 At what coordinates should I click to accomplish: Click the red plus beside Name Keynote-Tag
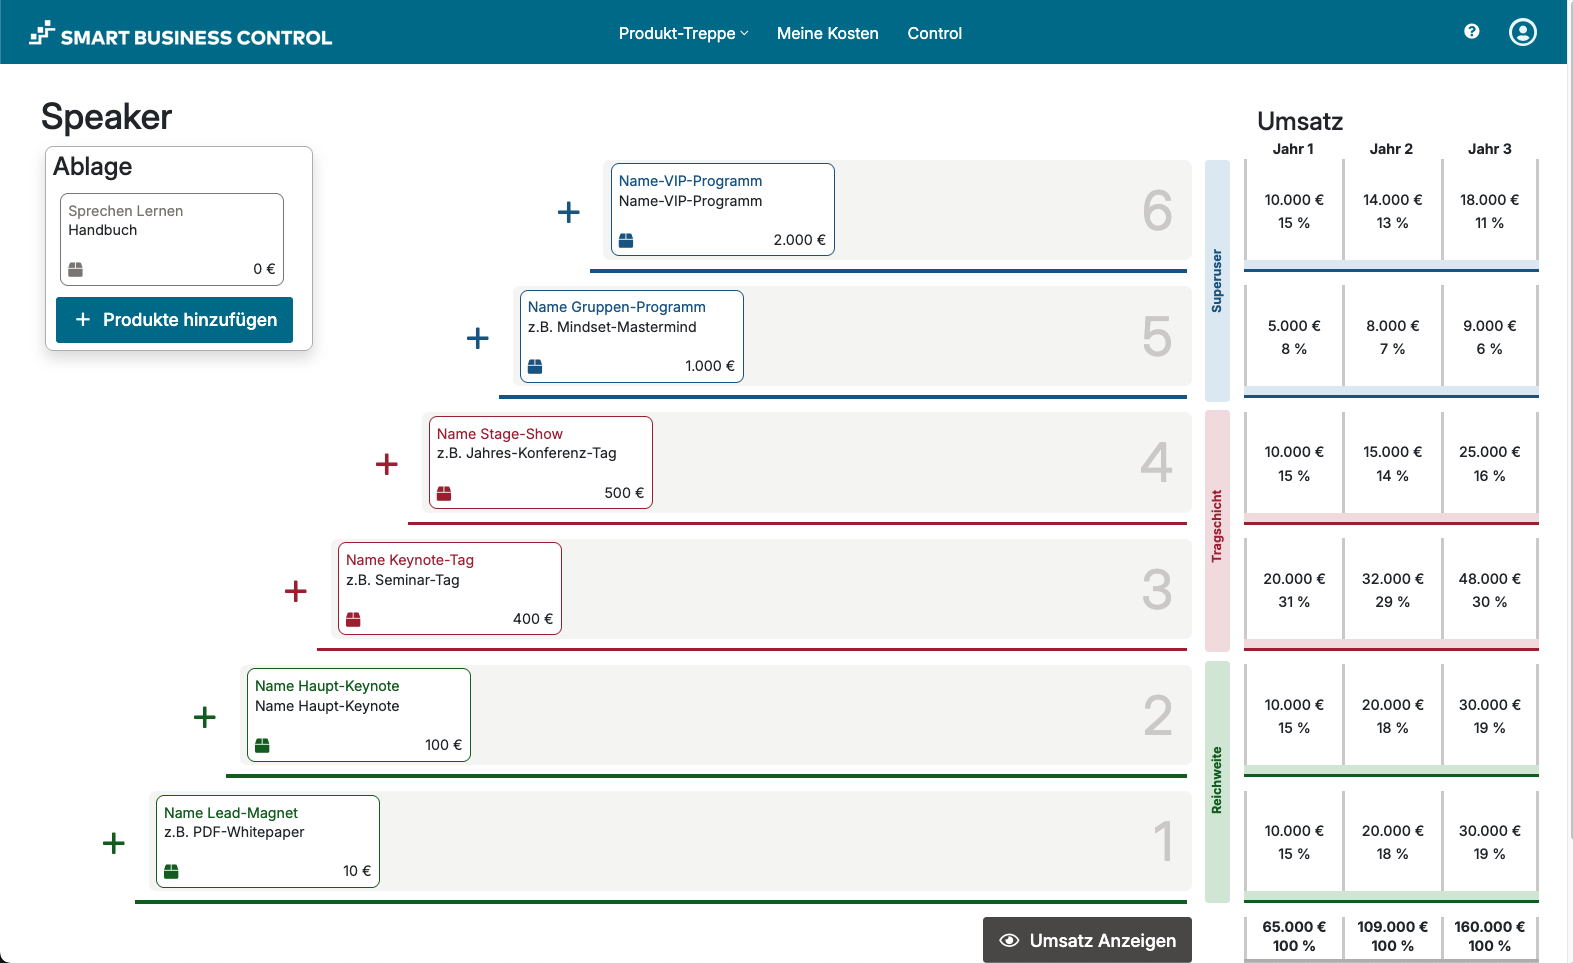pyautogui.click(x=296, y=591)
